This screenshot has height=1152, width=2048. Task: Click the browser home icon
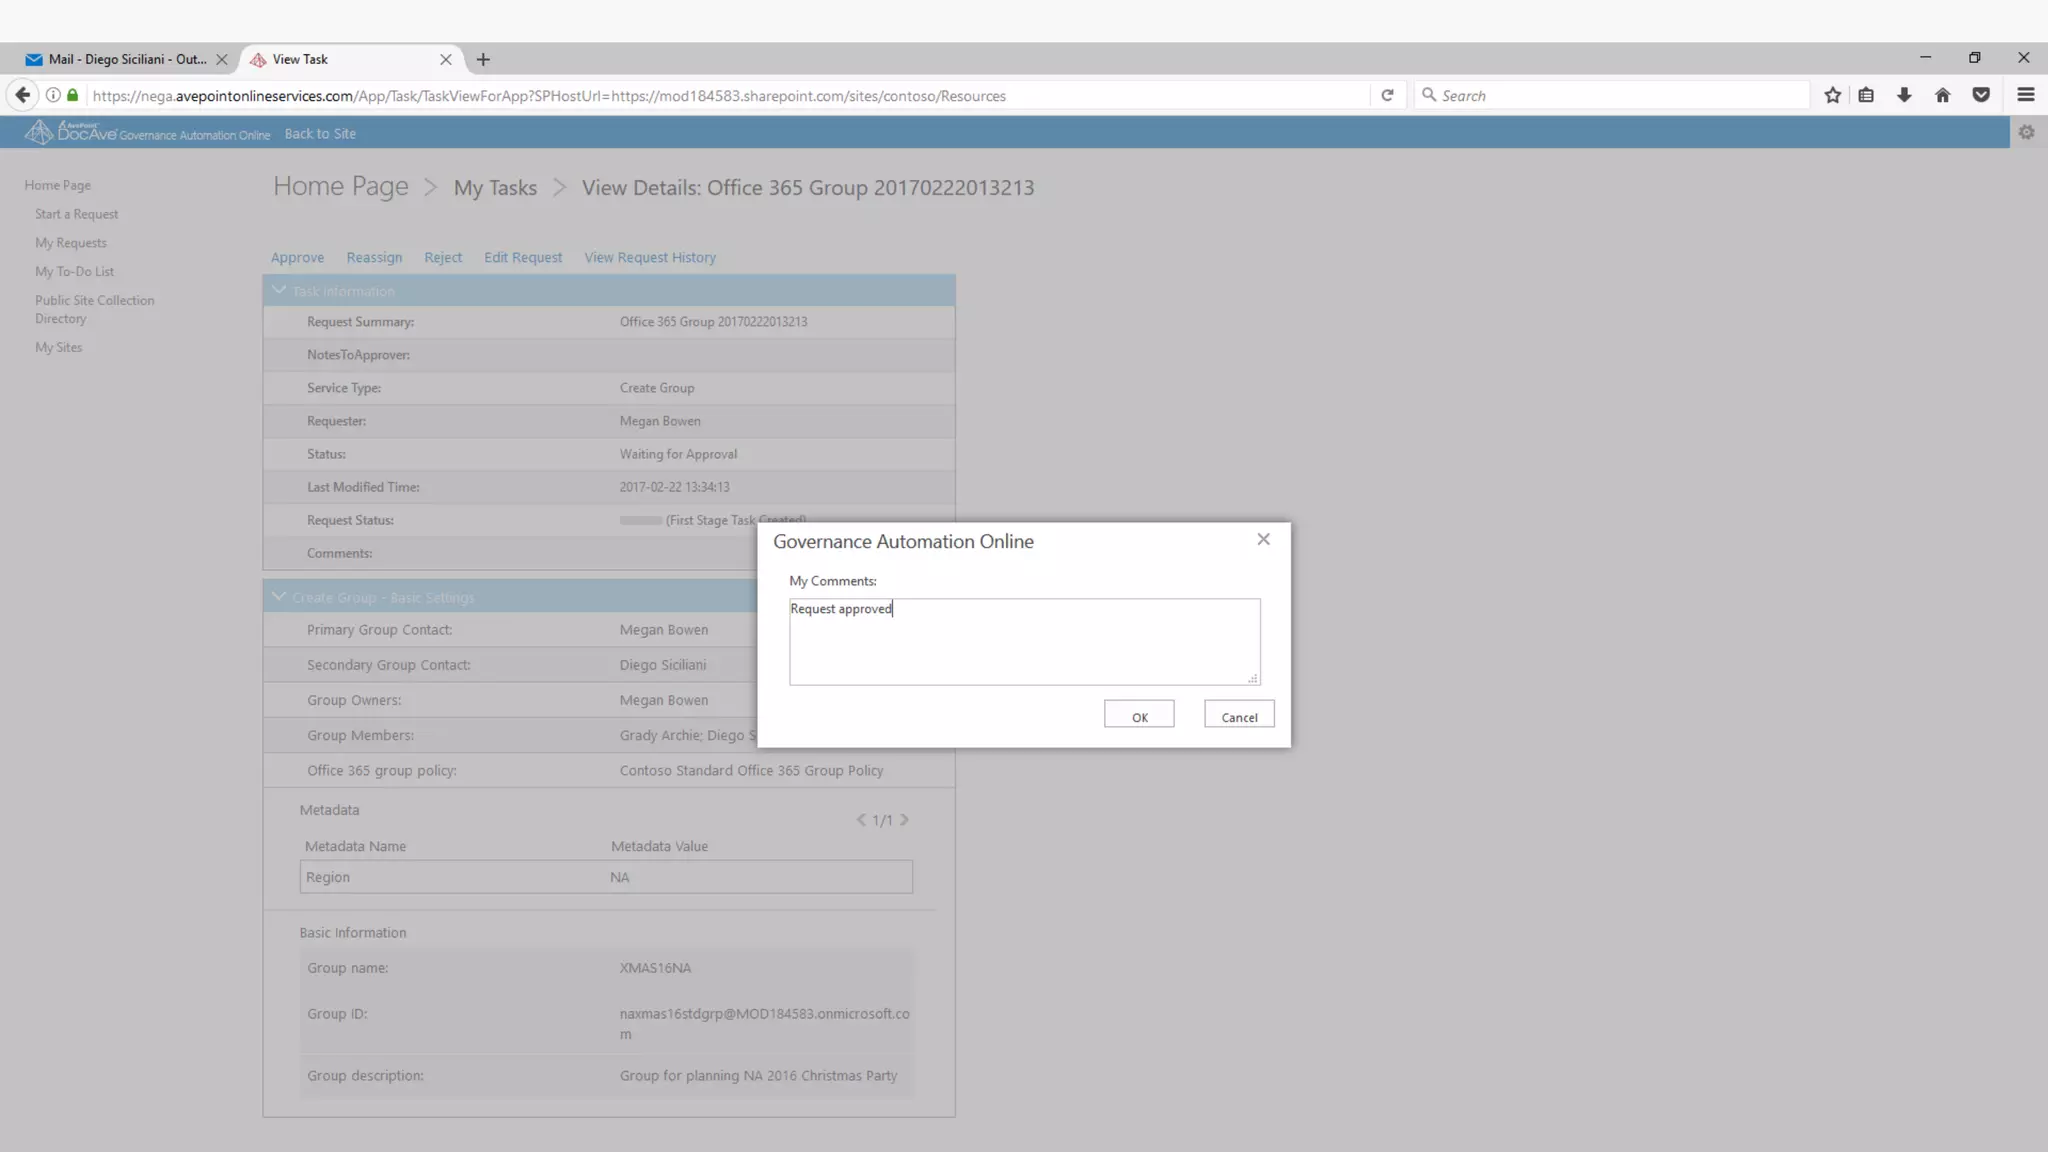click(1942, 95)
